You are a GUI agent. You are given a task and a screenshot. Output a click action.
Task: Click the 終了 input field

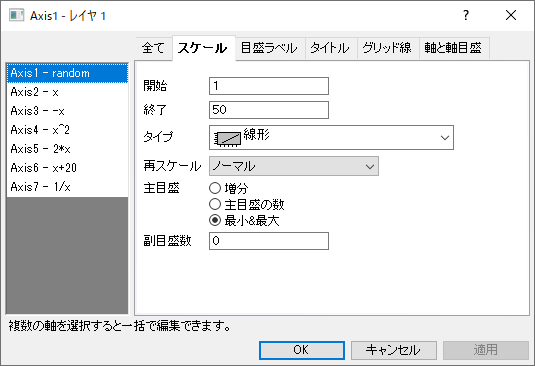(269, 110)
